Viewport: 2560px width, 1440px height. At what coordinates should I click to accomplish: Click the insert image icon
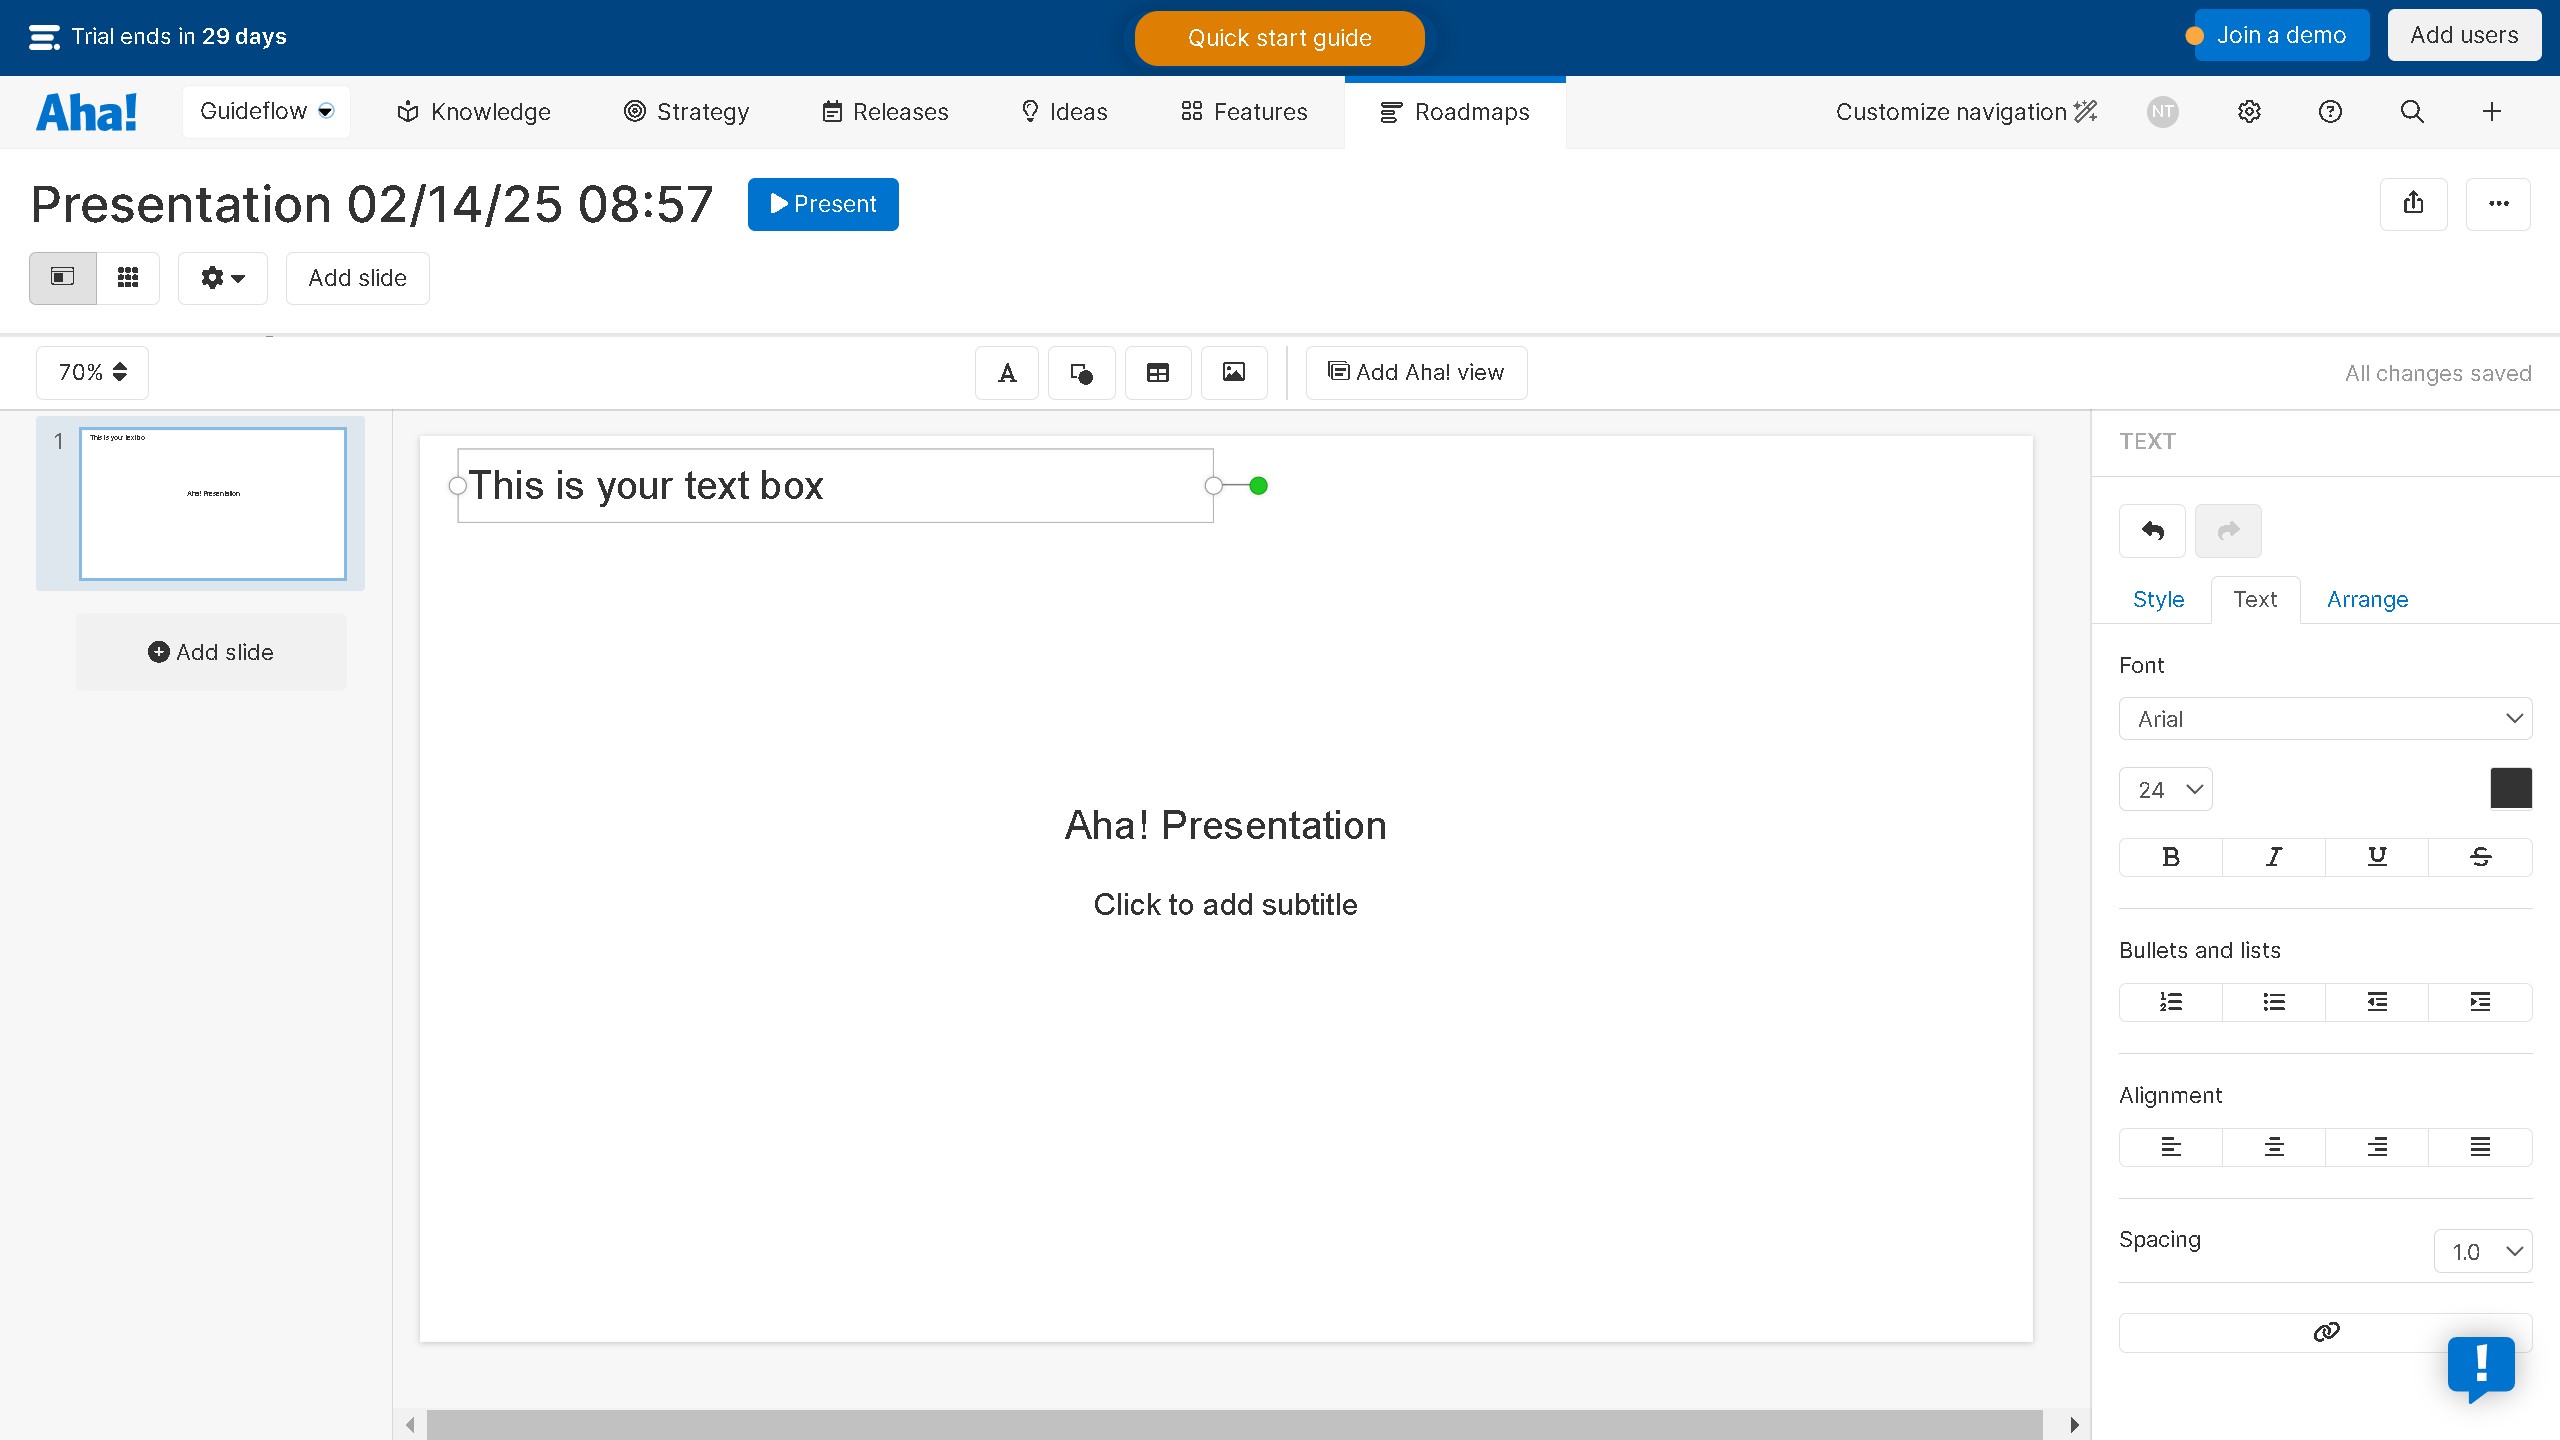coord(1234,373)
